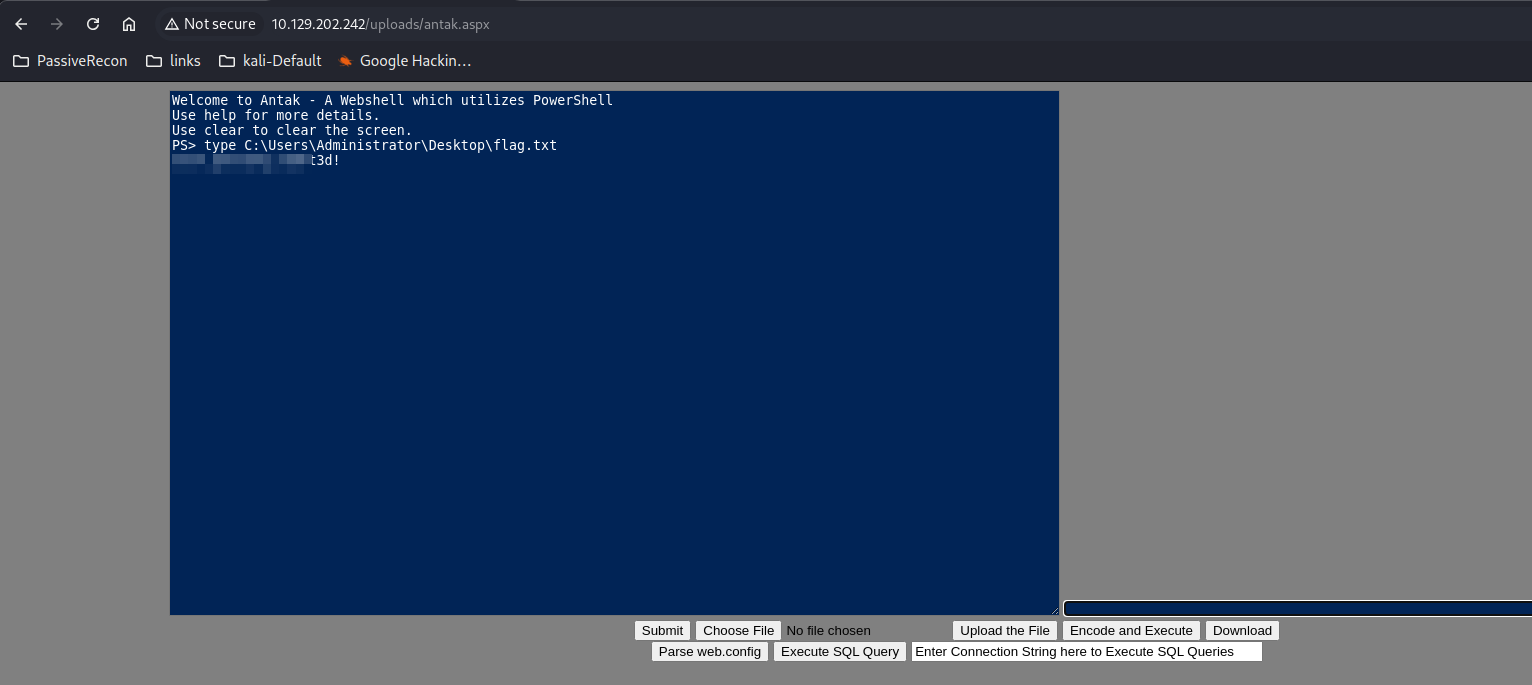Click the browser forward arrow
The width and height of the screenshot is (1532, 685).
tap(57, 24)
